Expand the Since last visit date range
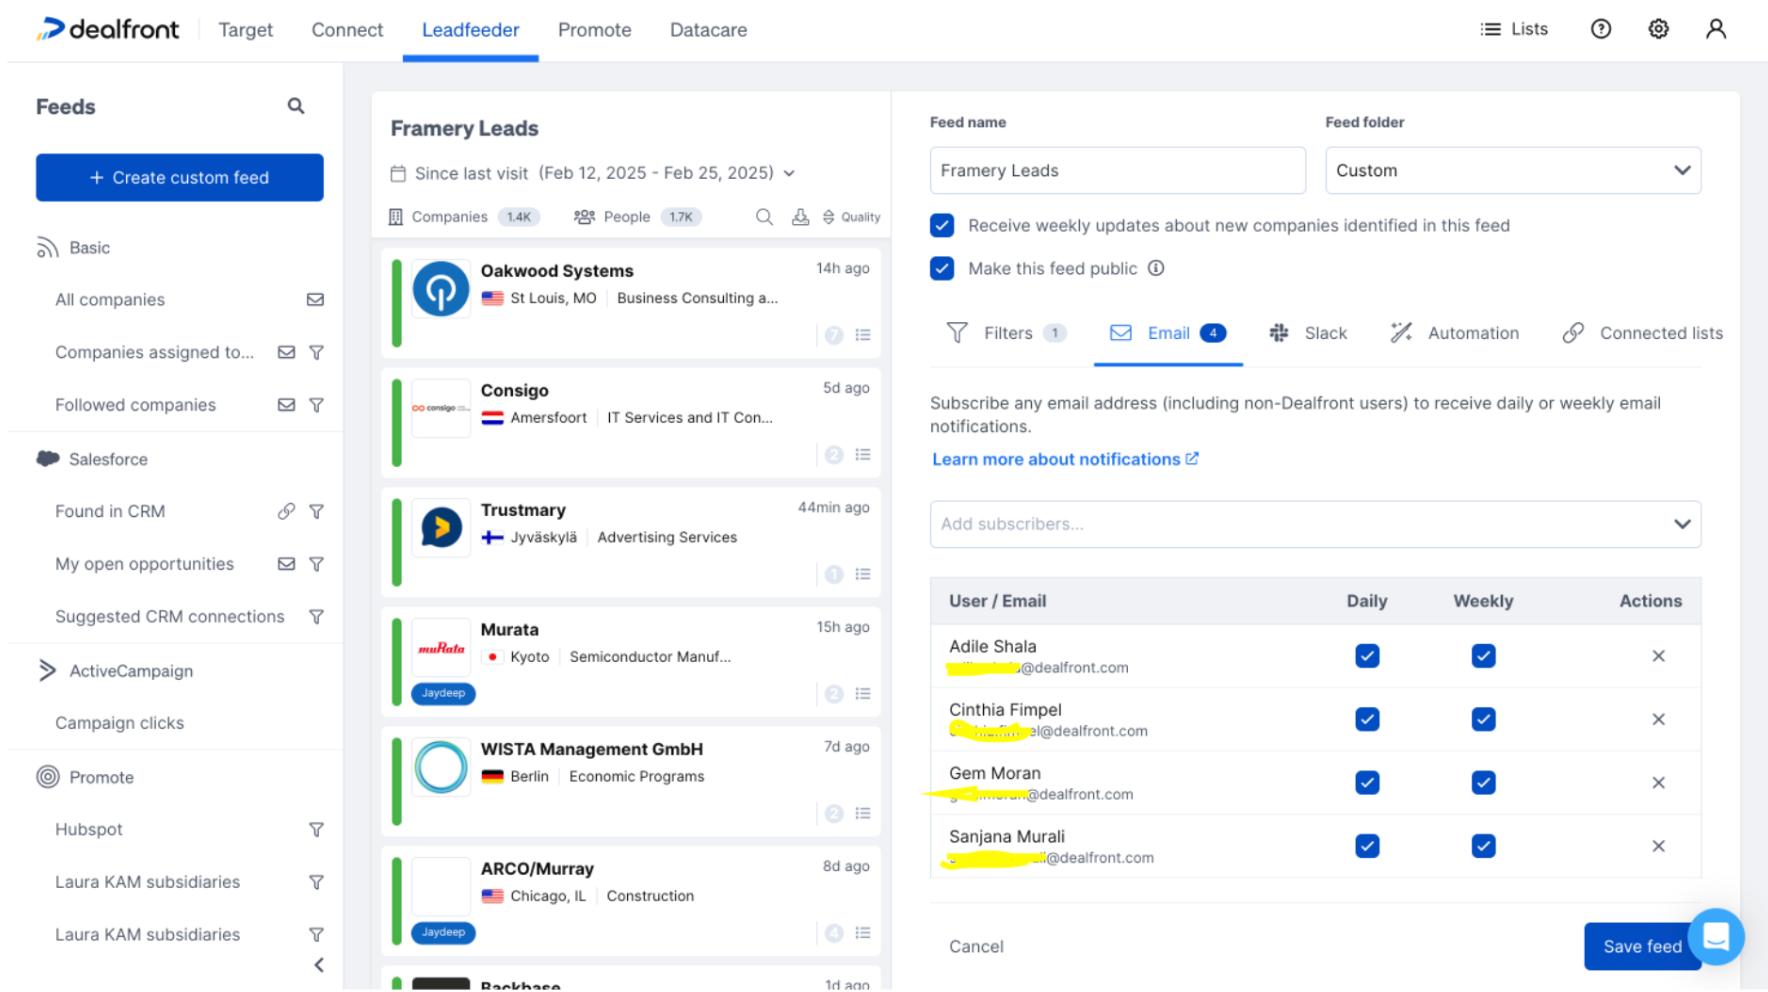The image size is (1768, 992). (593, 173)
